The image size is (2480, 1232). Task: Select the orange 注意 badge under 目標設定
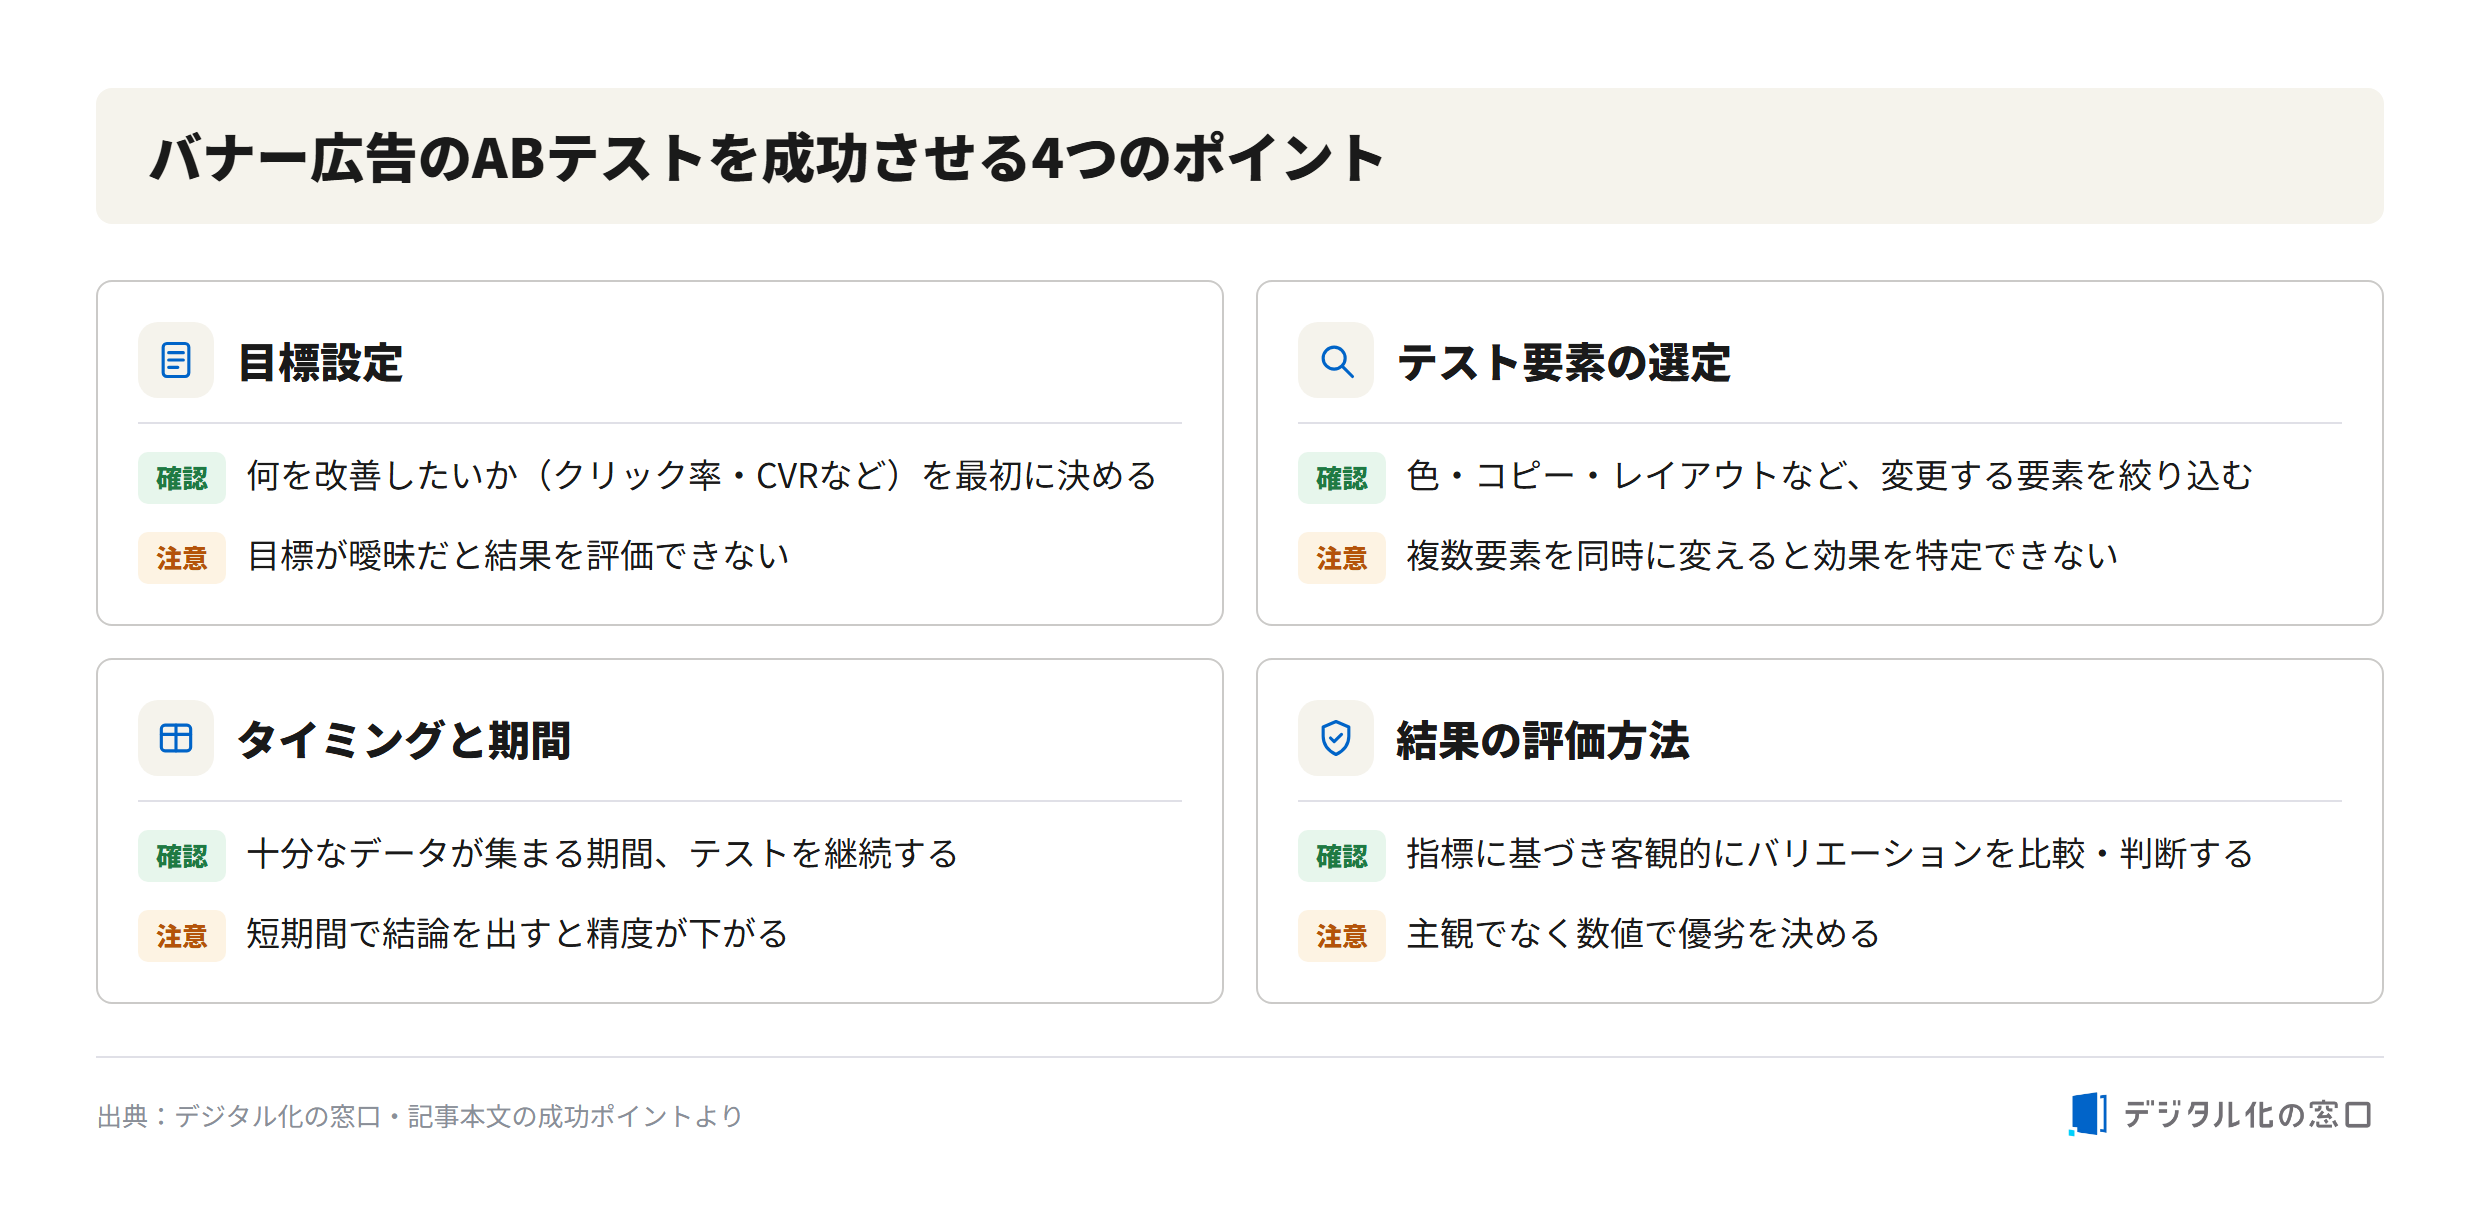[182, 558]
